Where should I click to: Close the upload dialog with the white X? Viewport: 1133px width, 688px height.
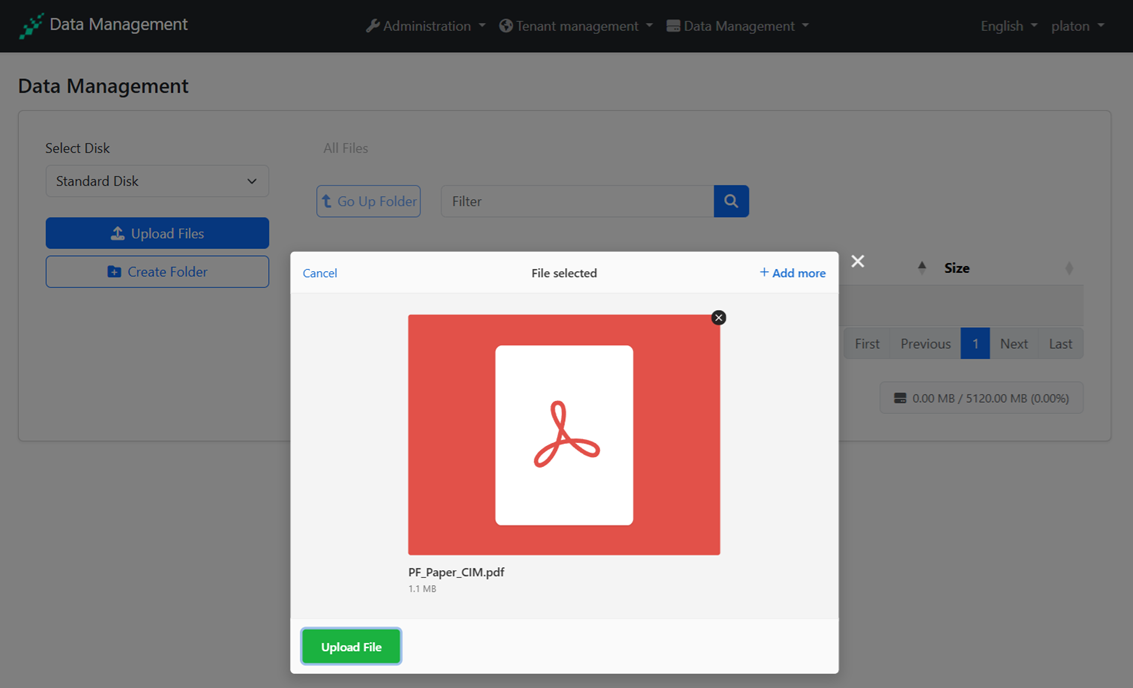[x=857, y=261]
